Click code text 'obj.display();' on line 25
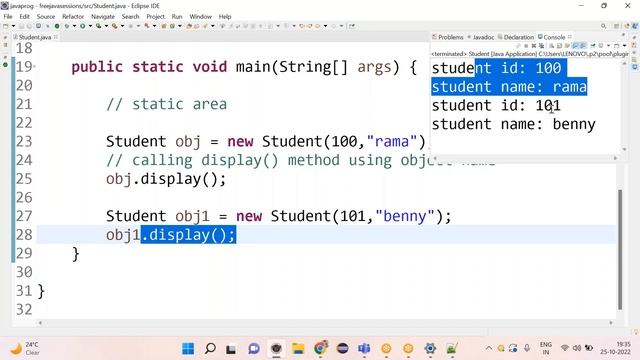The image size is (640, 360). 166,179
